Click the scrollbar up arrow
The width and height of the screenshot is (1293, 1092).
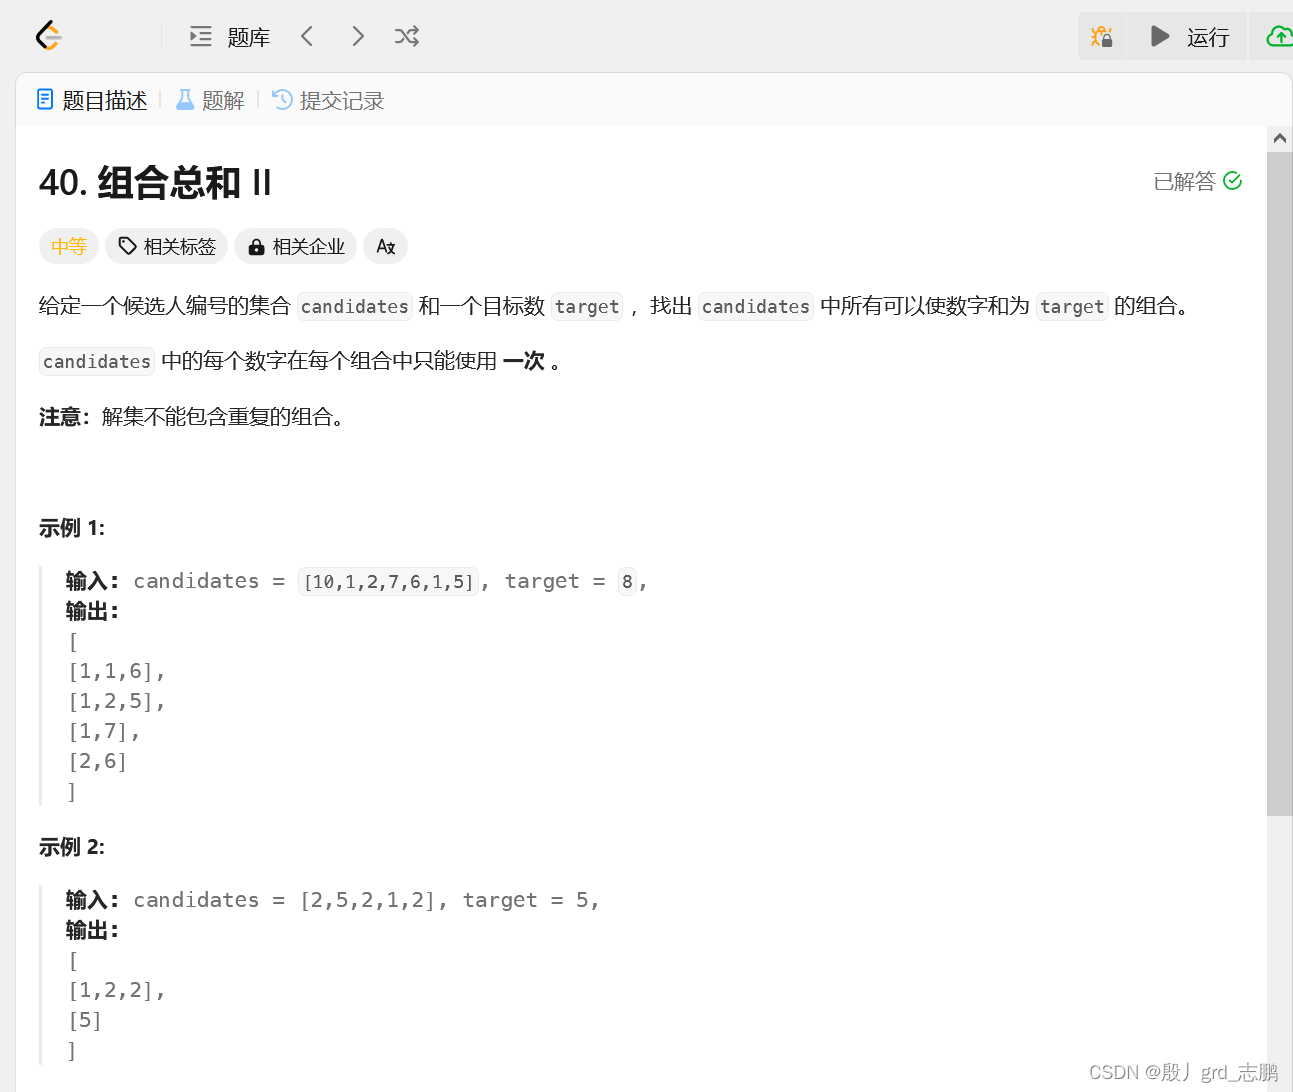[1279, 139]
